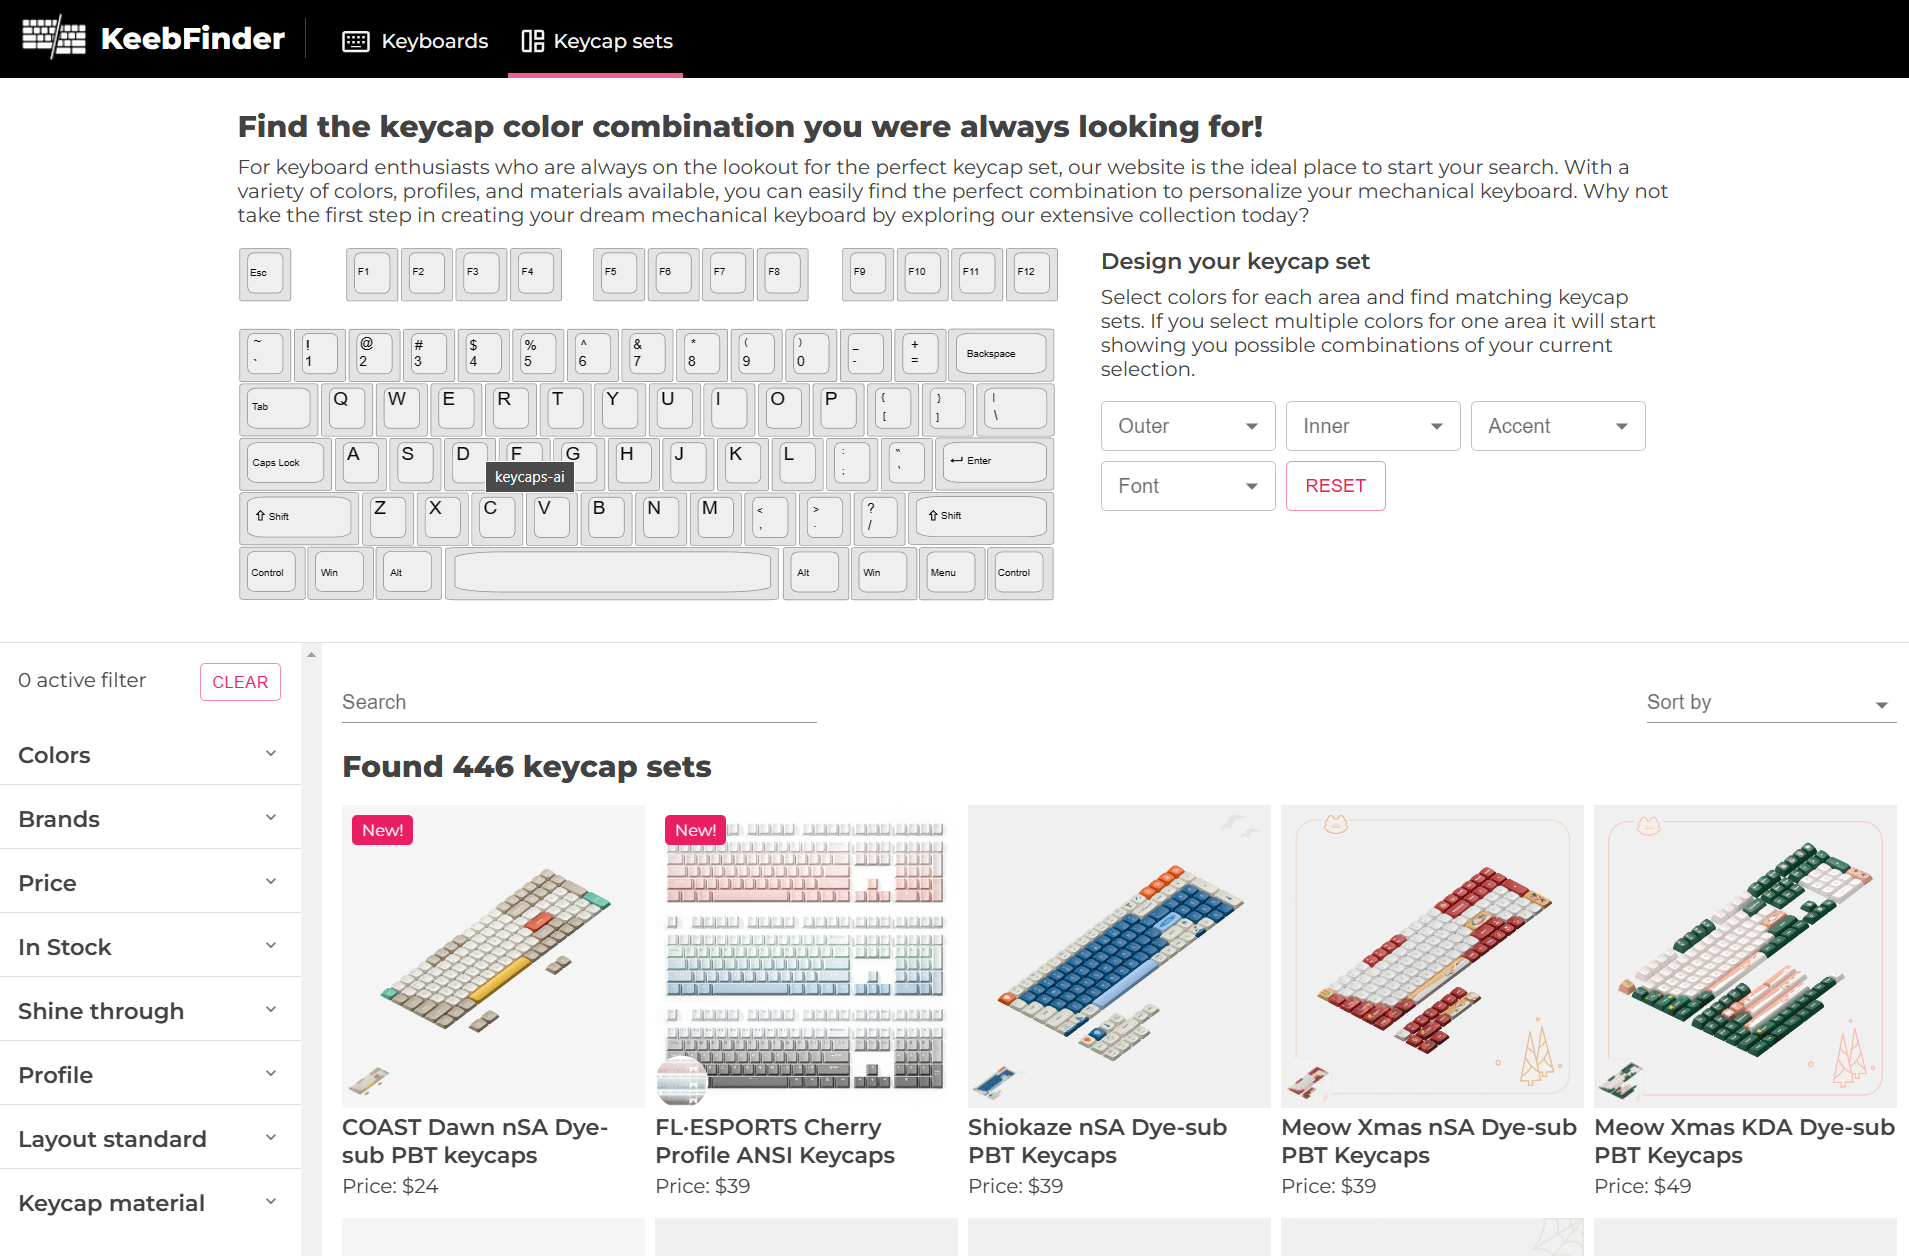Expand the Profile filter section
The image size is (1909, 1256).
pos(150,1075)
